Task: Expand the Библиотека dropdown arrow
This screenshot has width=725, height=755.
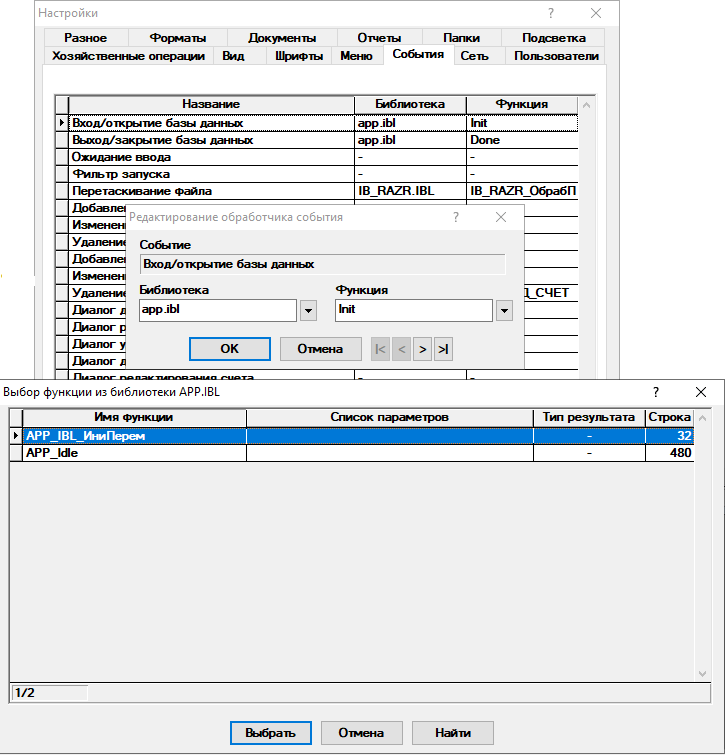Action: tap(308, 311)
